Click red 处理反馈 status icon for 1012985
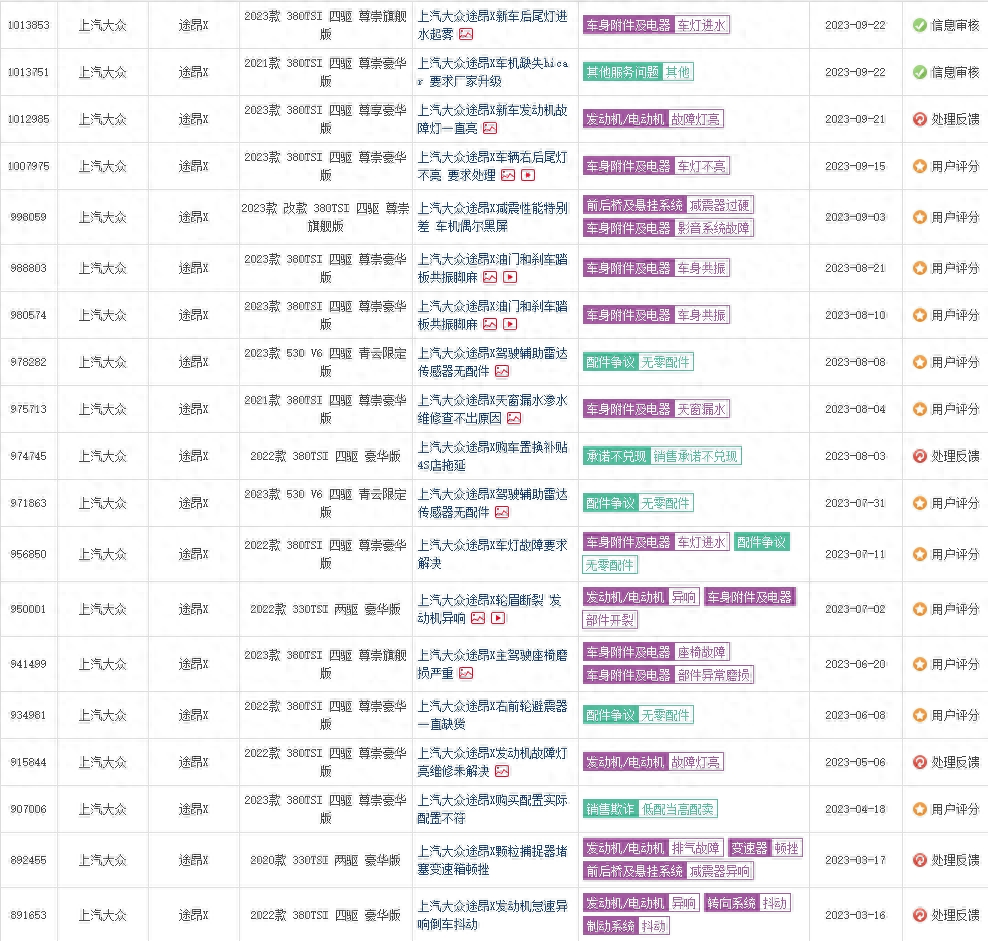 click(x=919, y=119)
